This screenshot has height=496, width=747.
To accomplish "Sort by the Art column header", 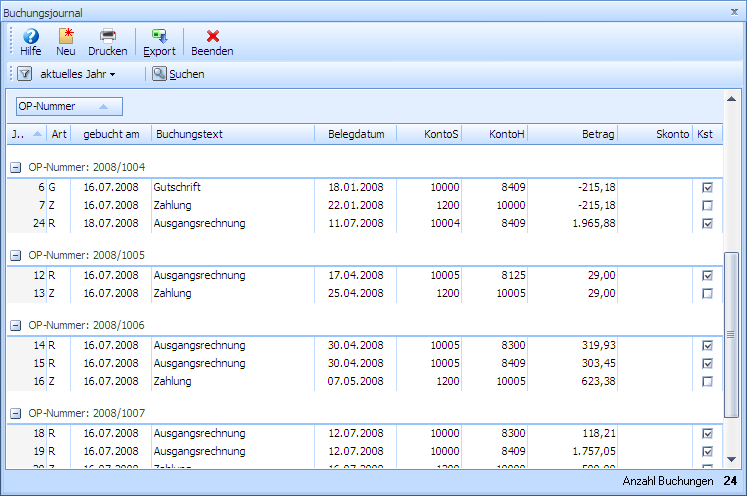I will (59, 134).
